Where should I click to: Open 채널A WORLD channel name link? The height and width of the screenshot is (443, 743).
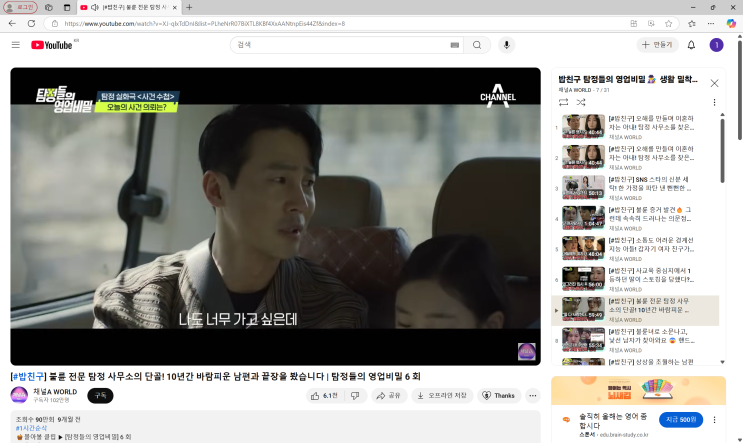tap(55, 392)
